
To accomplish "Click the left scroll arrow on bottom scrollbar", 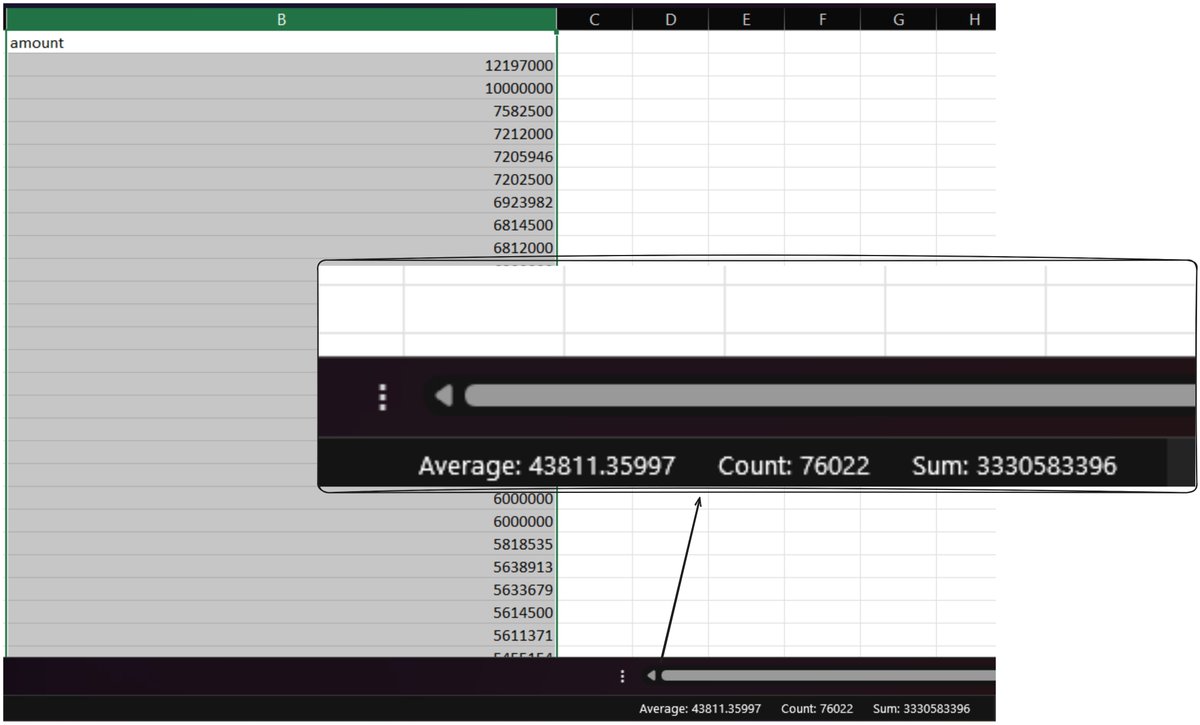I will point(651,675).
